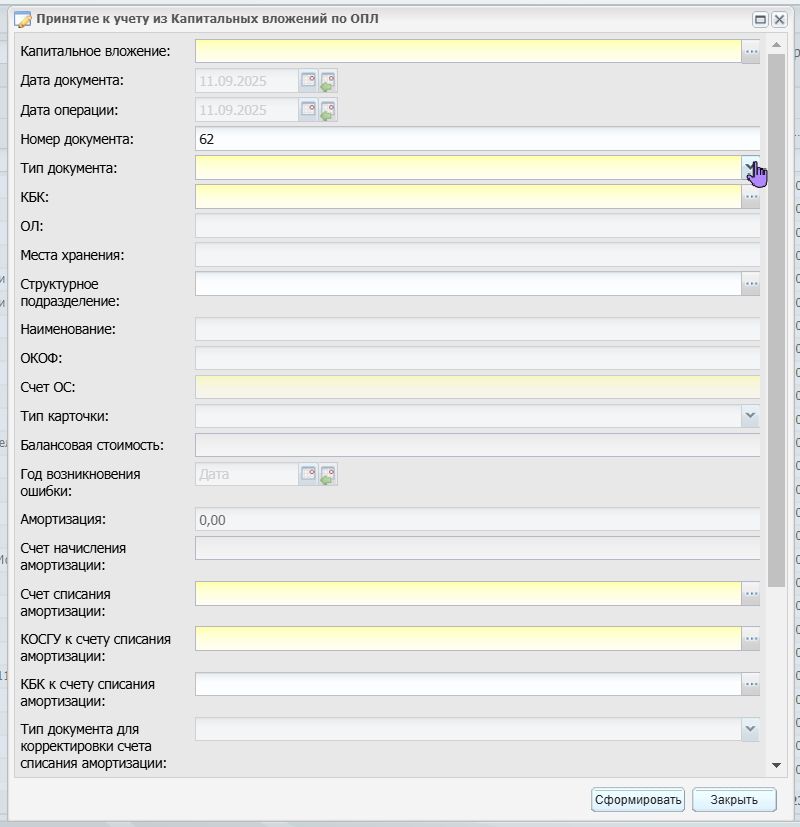Image resolution: width=800 pixels, height=827 pixels.
Task: Click green arrow icon beside Дата операции
Action: point(327,110)
